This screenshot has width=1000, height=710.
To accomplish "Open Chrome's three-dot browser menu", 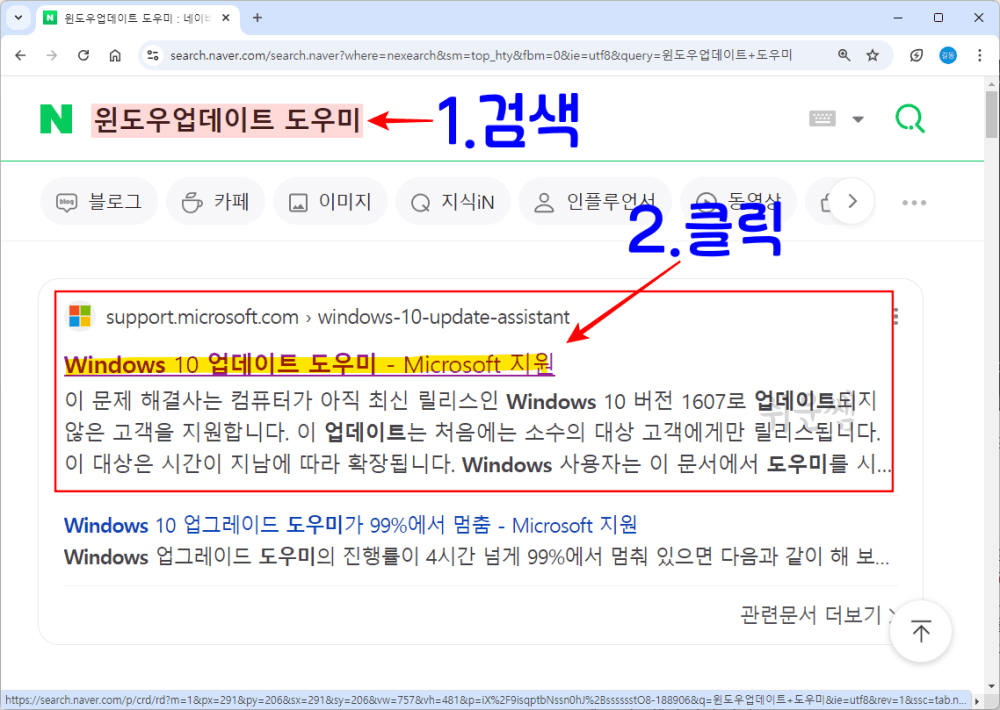I will click(x=979, y=55).
